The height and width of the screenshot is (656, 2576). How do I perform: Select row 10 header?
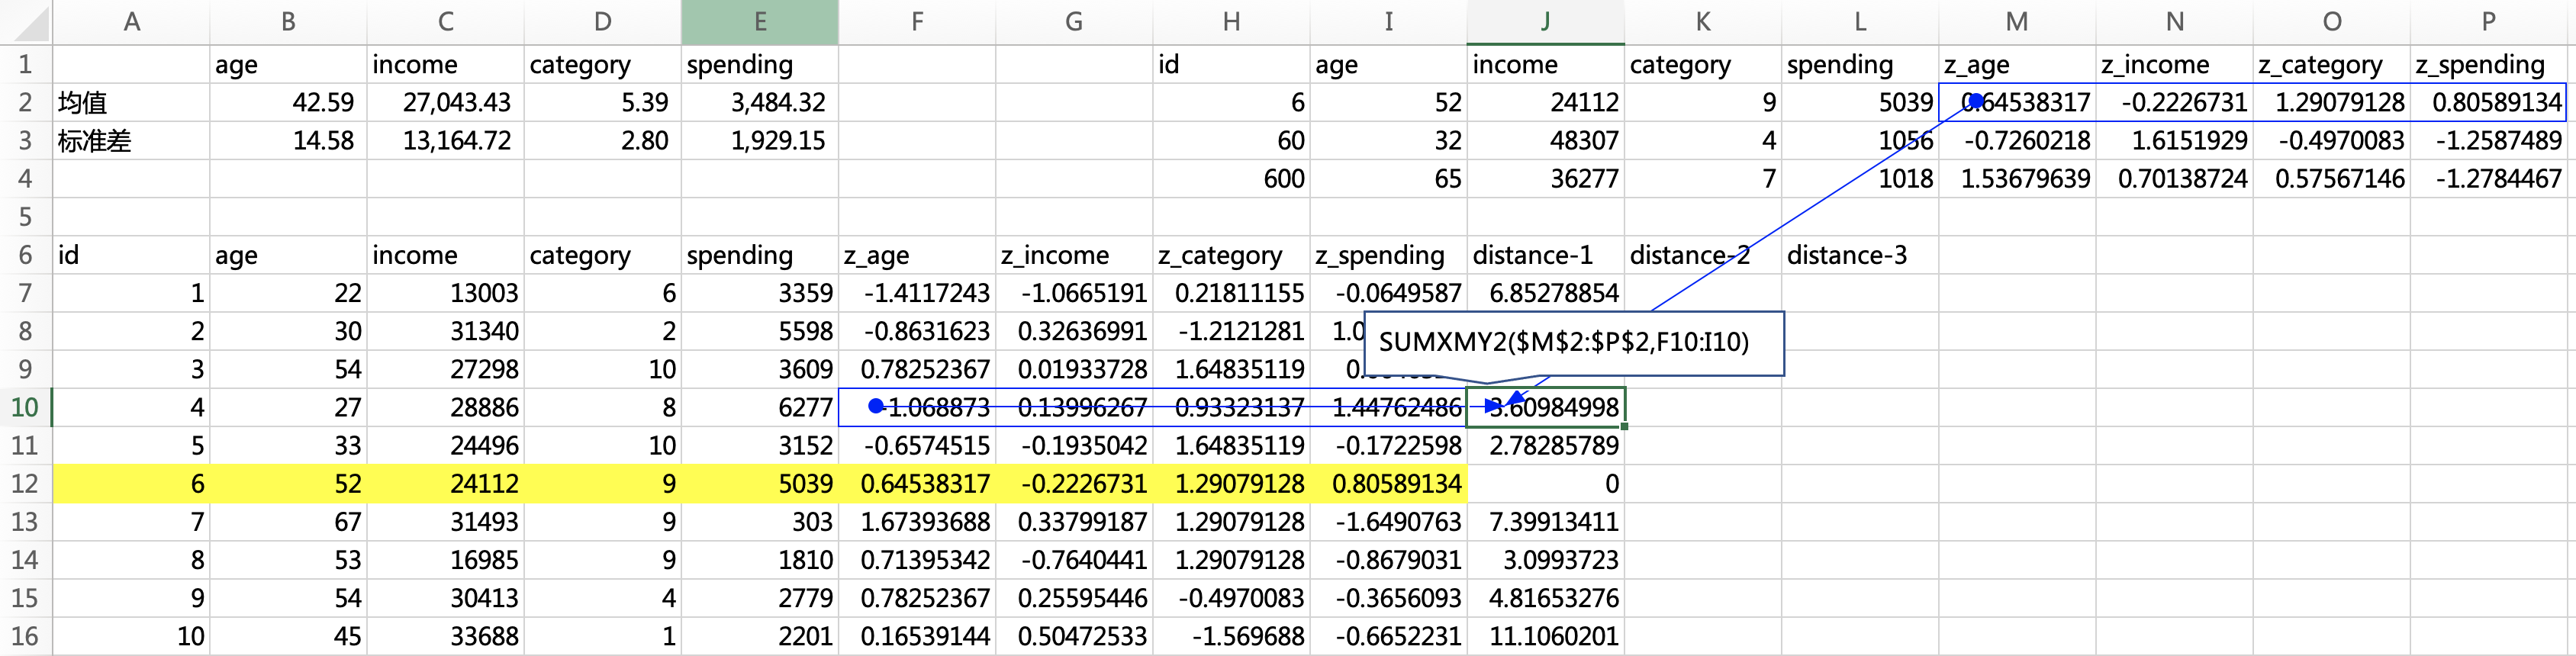click(x=25, y=407)
